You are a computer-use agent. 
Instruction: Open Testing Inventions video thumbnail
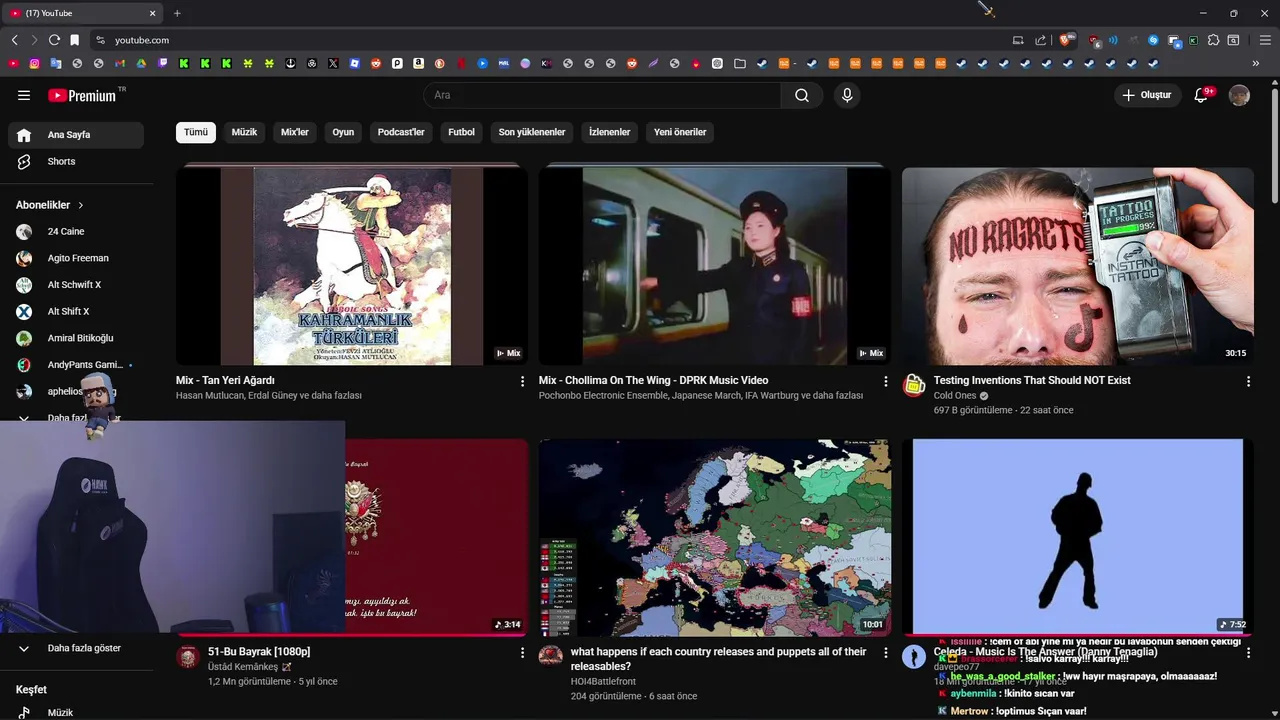[x=1078, y=266]
